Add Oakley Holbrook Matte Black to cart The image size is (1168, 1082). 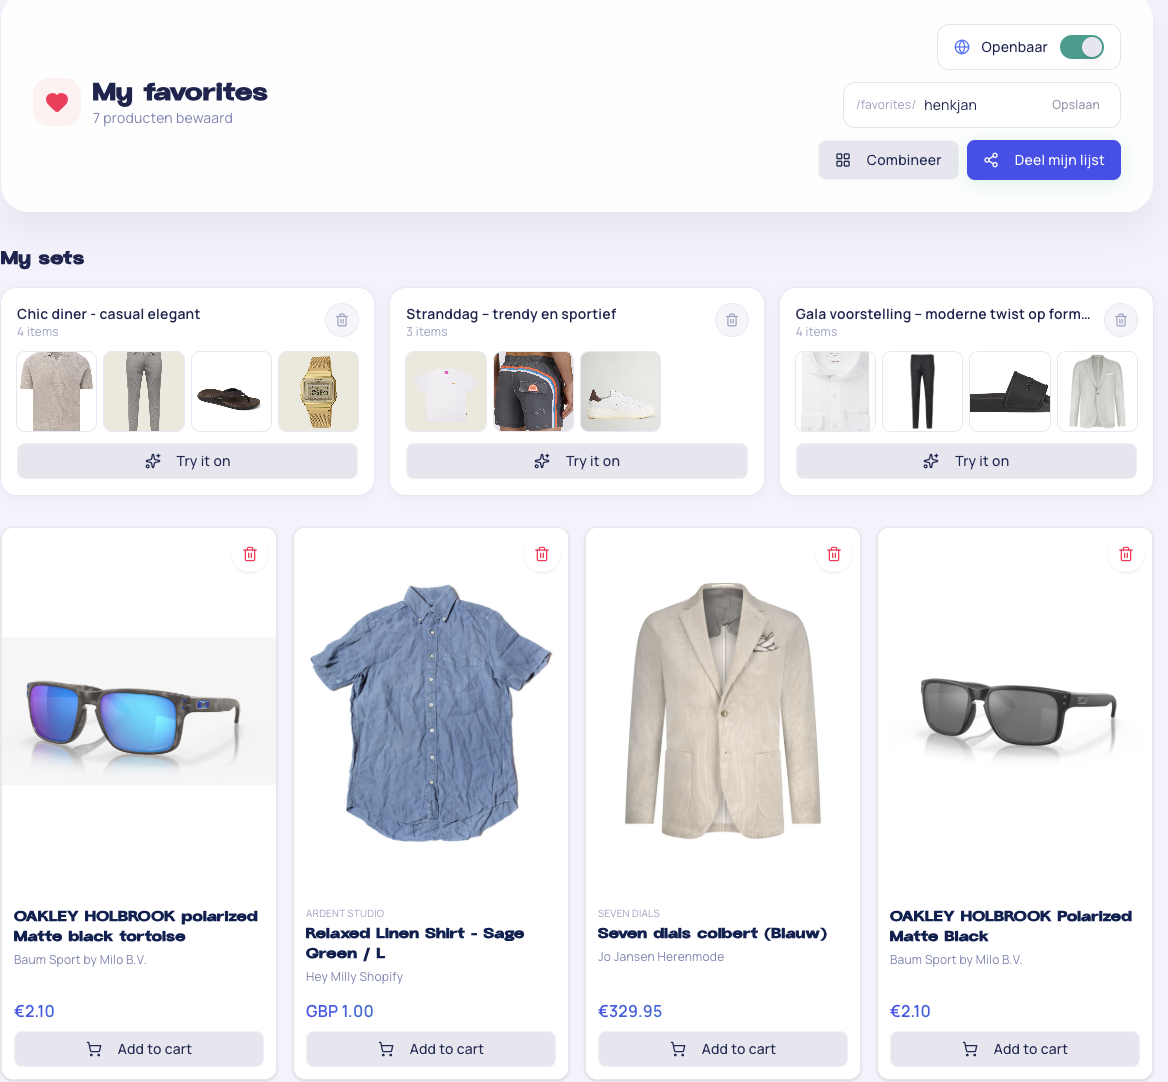[1015, 1048]
